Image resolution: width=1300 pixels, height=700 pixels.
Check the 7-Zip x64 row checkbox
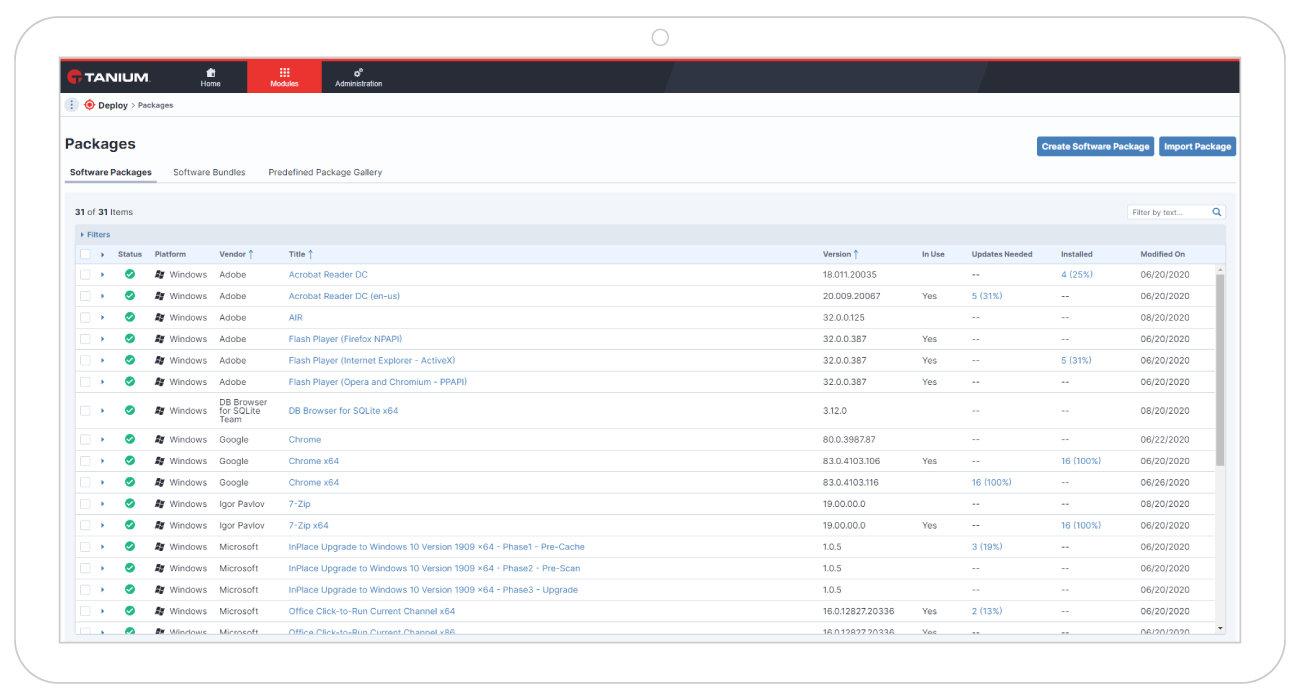click(85, 525)
